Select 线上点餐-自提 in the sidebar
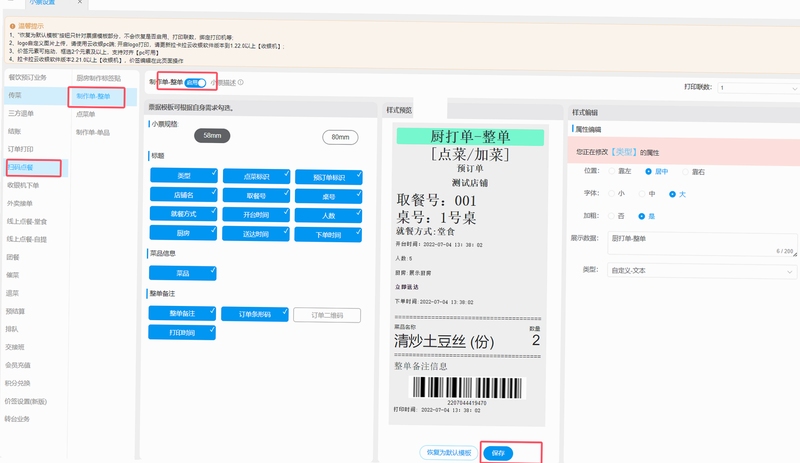 [27, 239]
